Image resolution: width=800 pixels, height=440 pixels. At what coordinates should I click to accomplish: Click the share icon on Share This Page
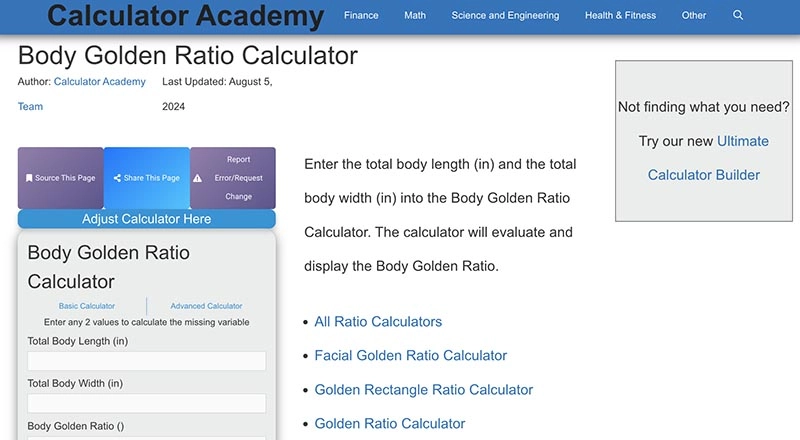point(117,178)
